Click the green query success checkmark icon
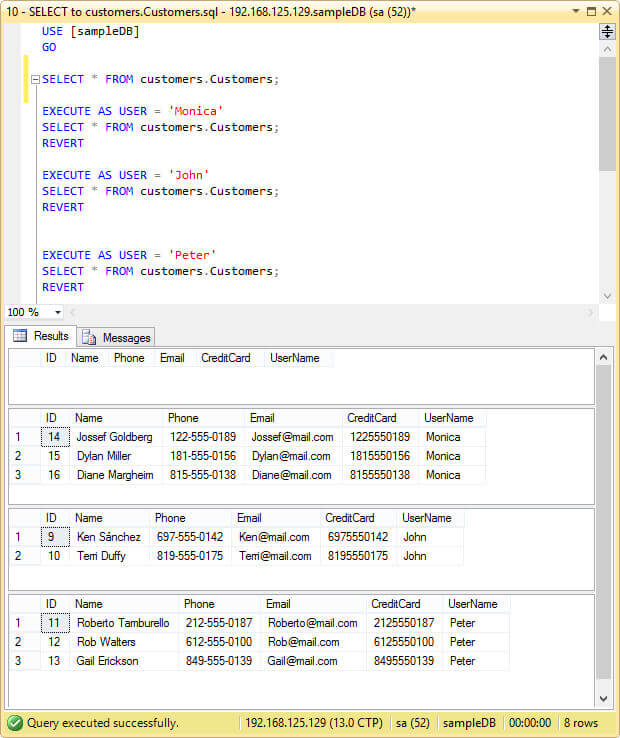Screen dimensions: 620x738 pos(14,722)
